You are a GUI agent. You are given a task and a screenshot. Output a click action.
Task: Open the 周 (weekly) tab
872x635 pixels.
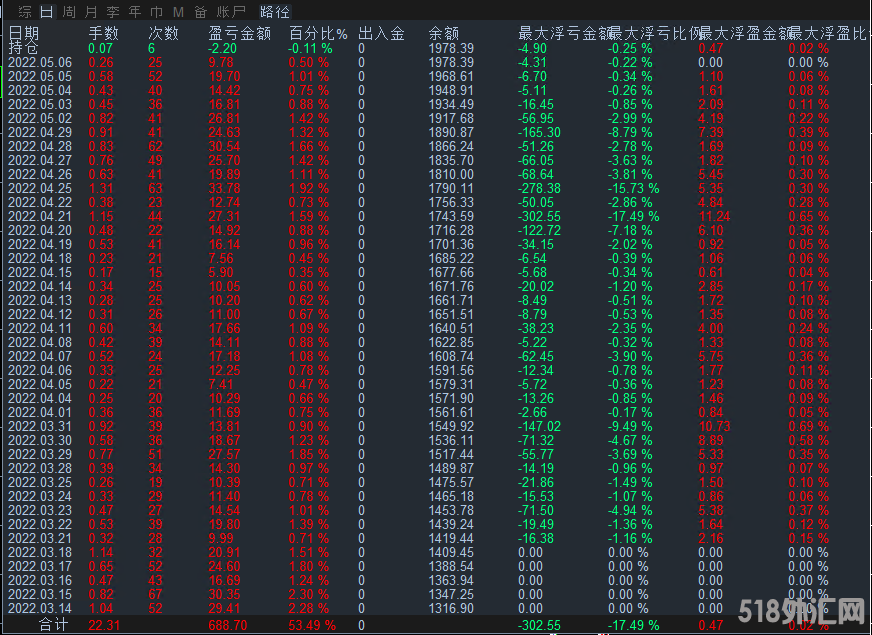(68, 12)
